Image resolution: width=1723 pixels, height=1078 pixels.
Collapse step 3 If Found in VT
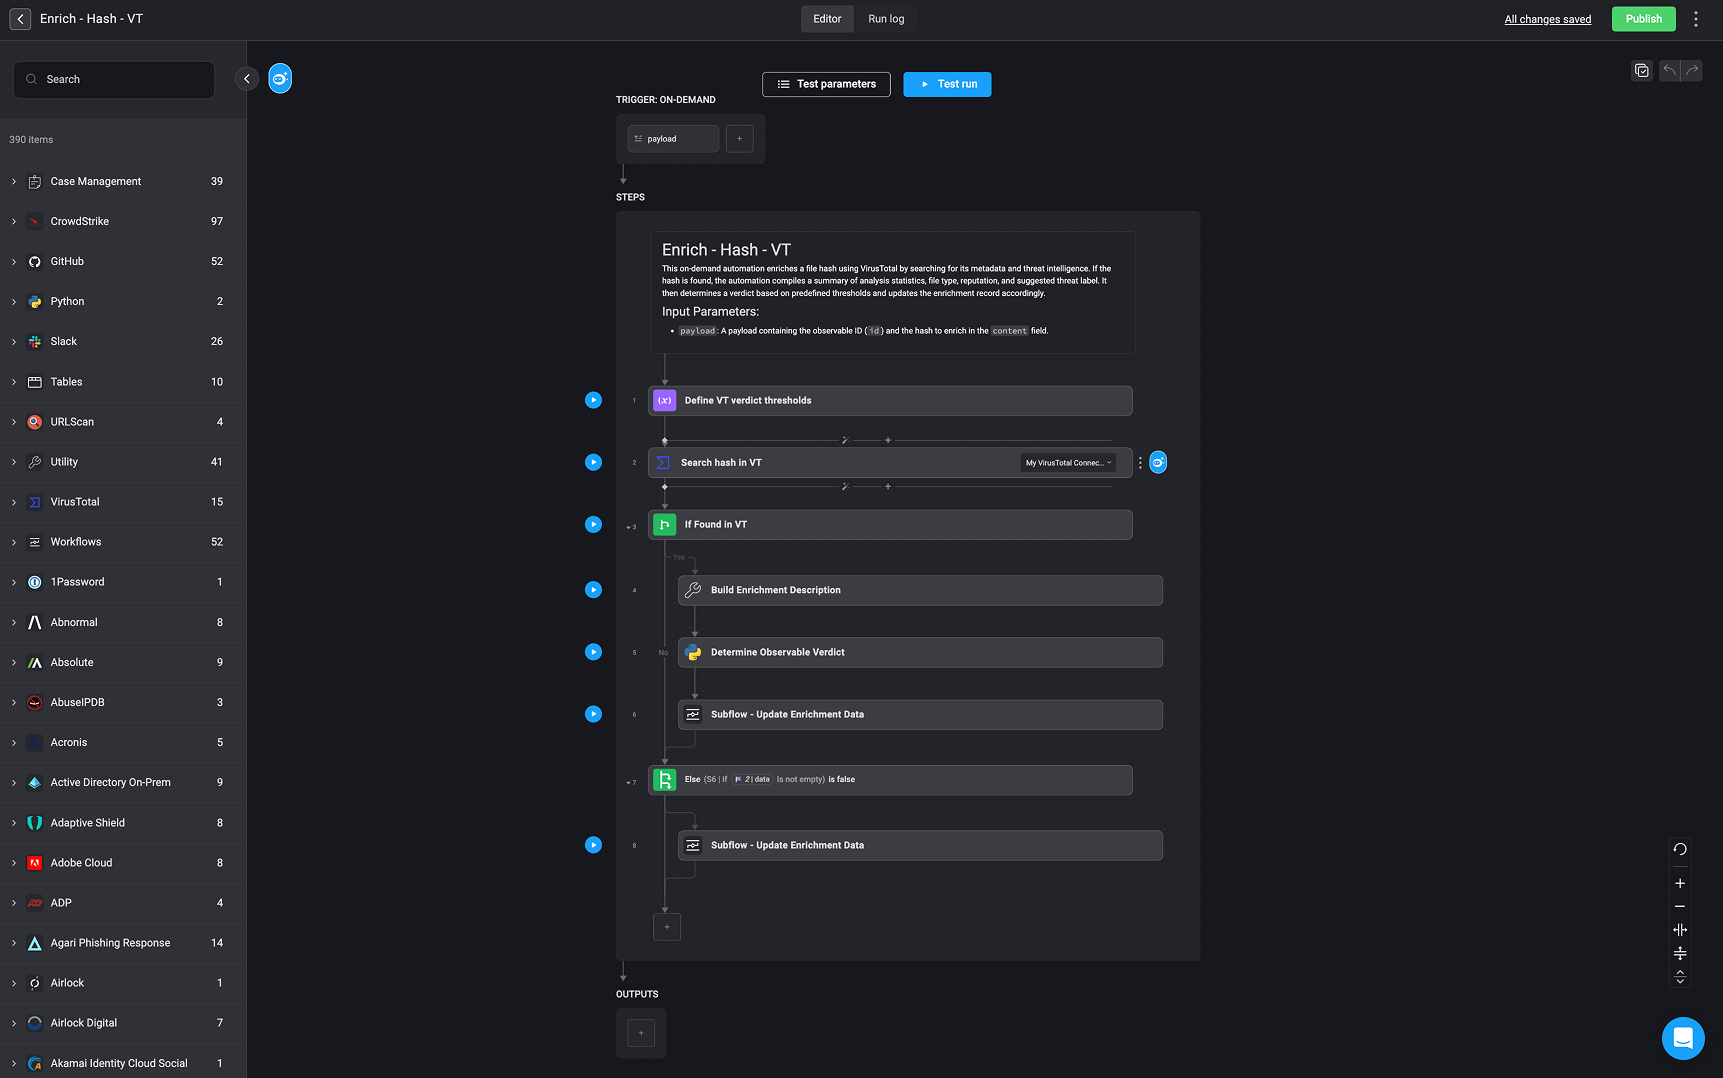click(628, 527)
